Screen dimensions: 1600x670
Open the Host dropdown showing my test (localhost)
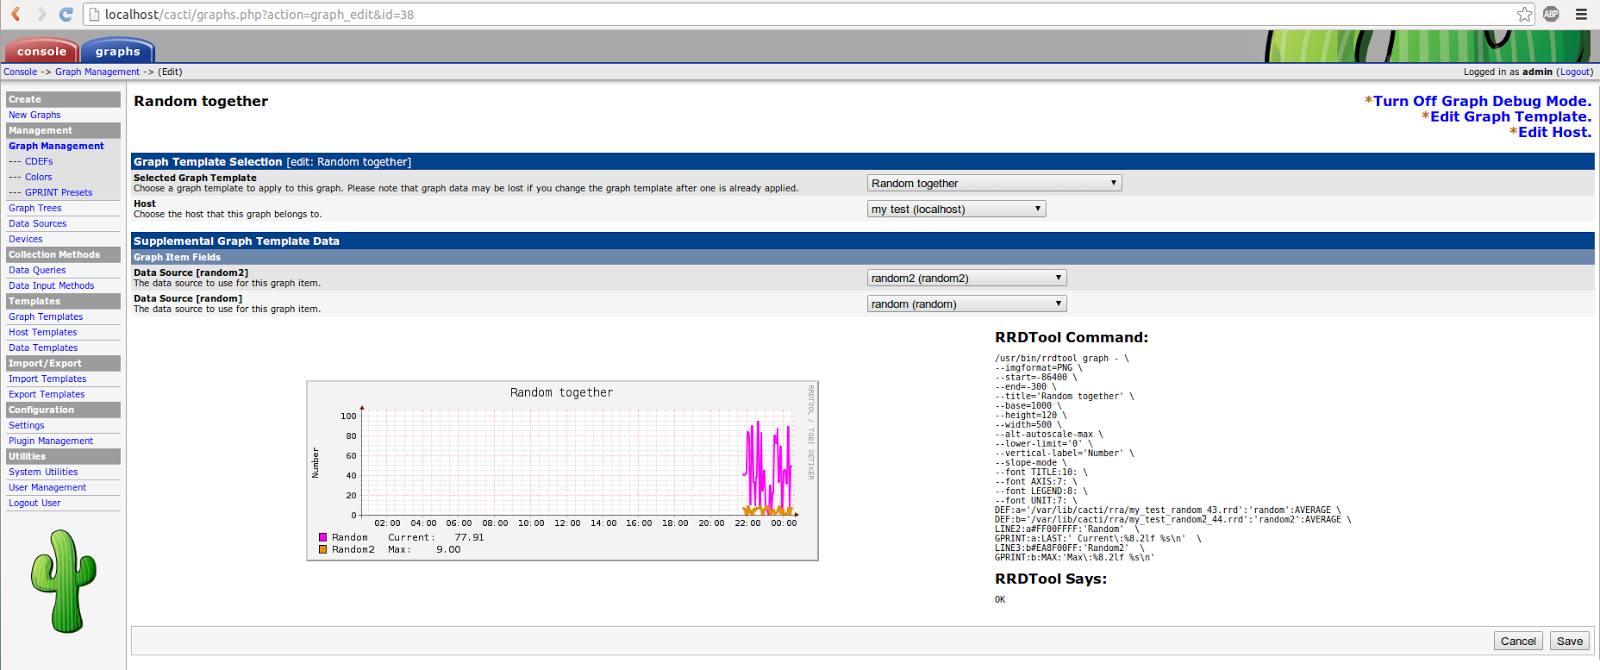click(956, 209)
